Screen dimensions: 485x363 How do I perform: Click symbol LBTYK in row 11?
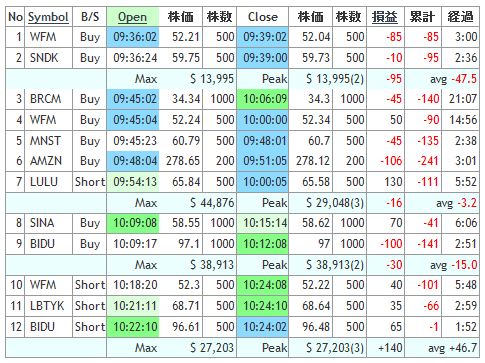click(x=47, y=306)
